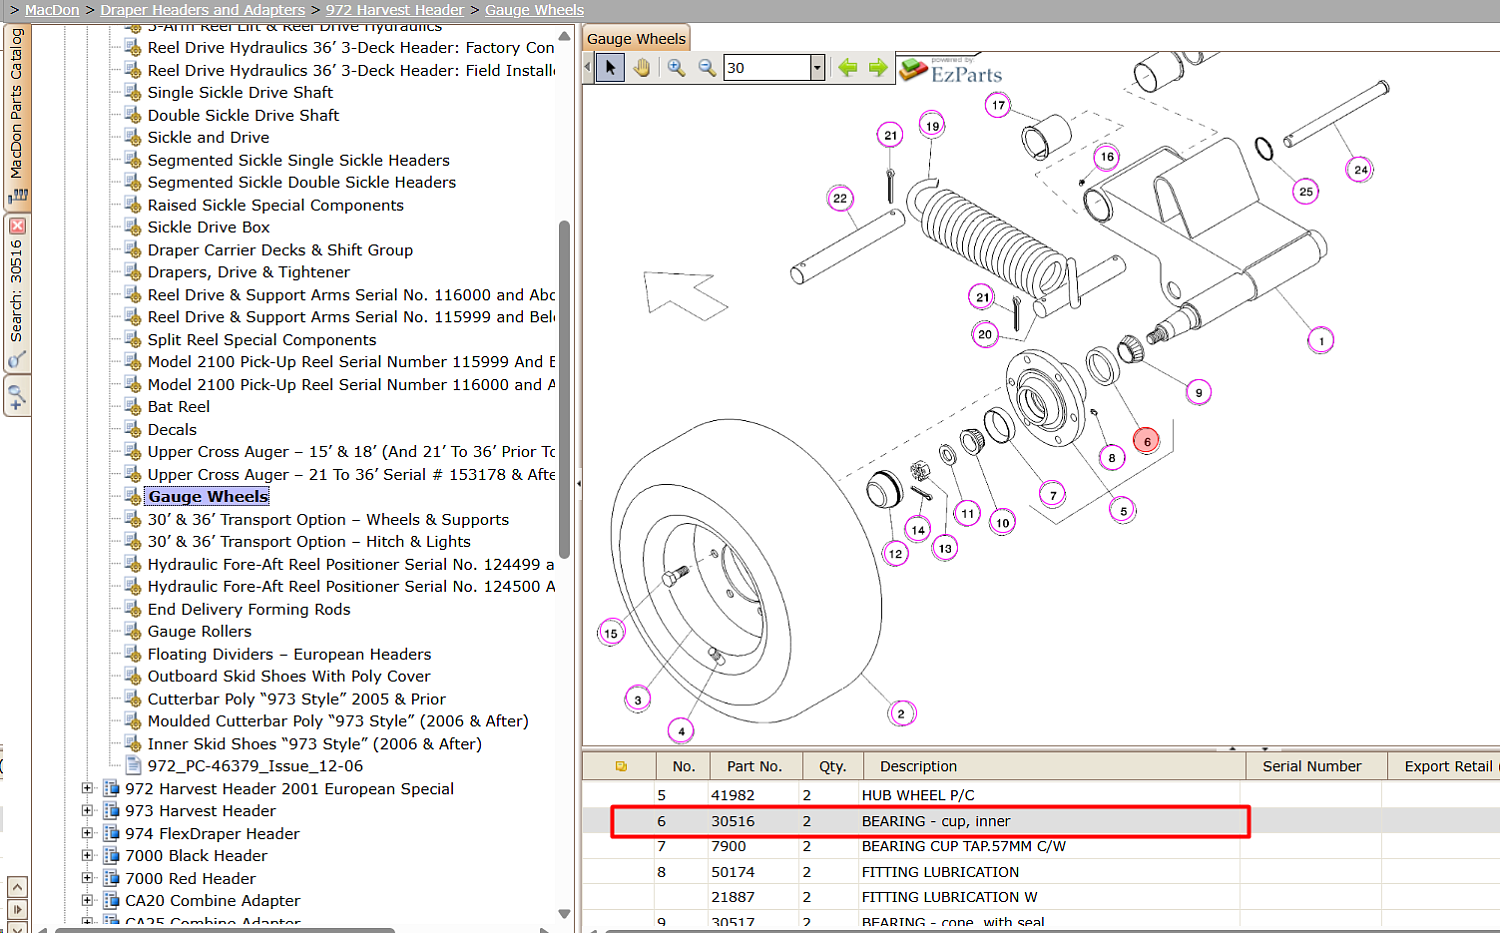Viewport: 1500px width, 933px height.
Task: Go to next diagram with green right arrow
Action: tap(878, 67)
